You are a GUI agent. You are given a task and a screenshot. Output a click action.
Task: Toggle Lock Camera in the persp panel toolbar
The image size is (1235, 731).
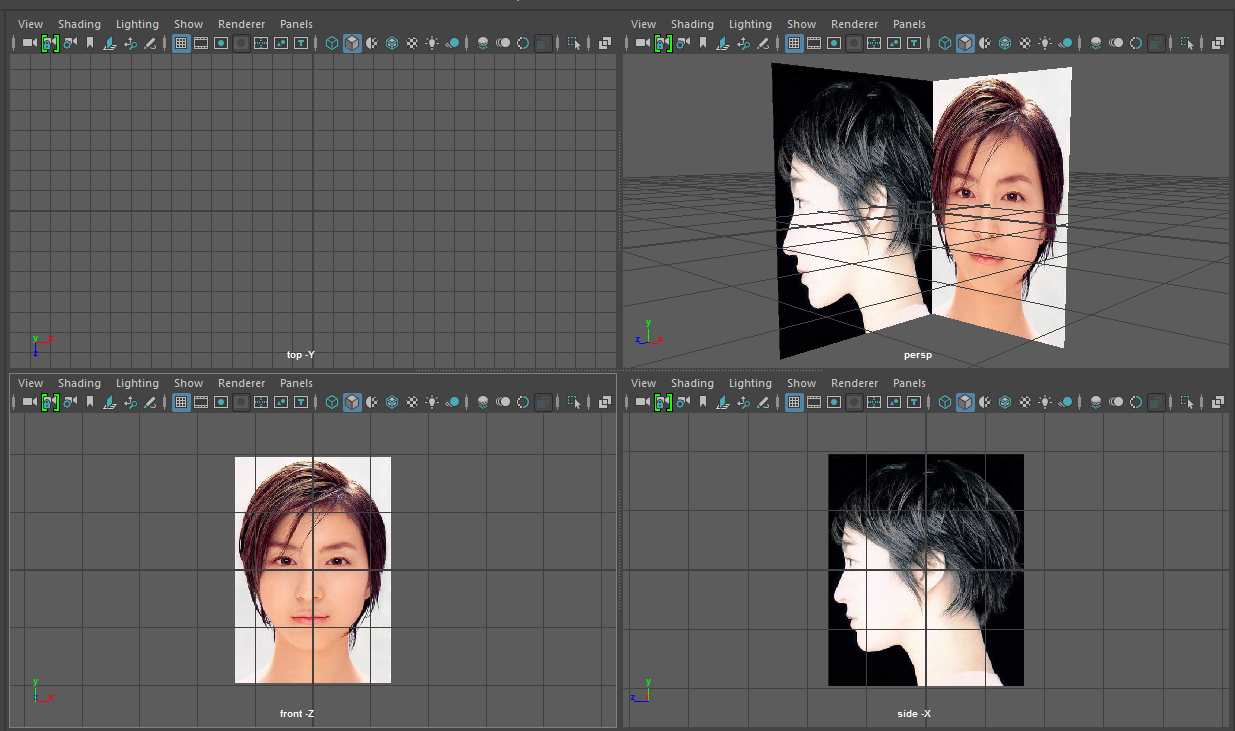[663, 43]
